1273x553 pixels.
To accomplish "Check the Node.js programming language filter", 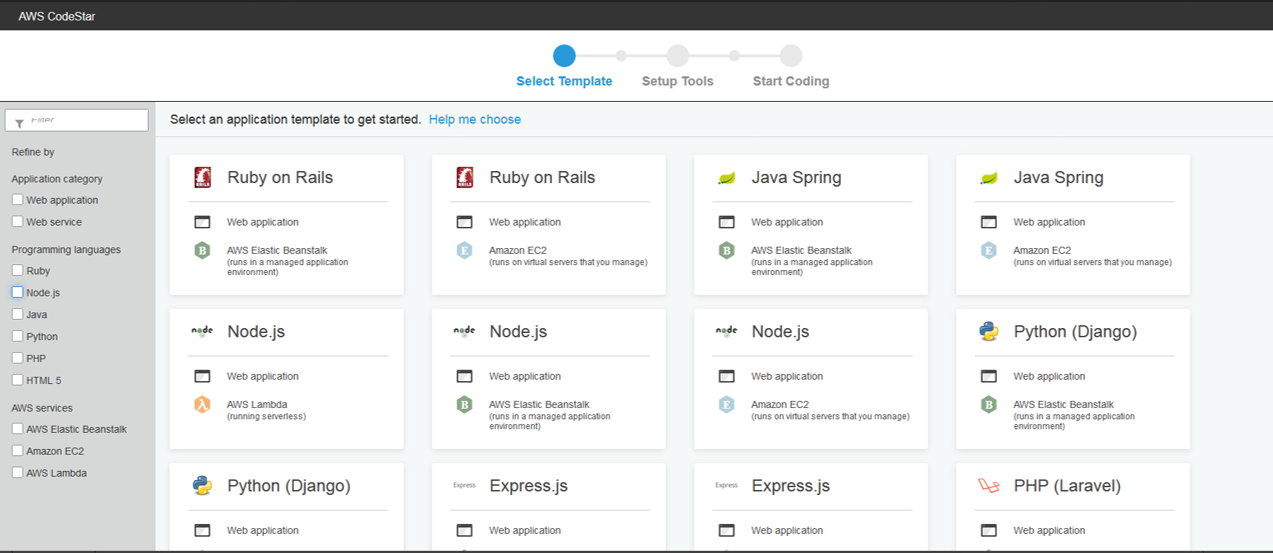I will (17, 293).
